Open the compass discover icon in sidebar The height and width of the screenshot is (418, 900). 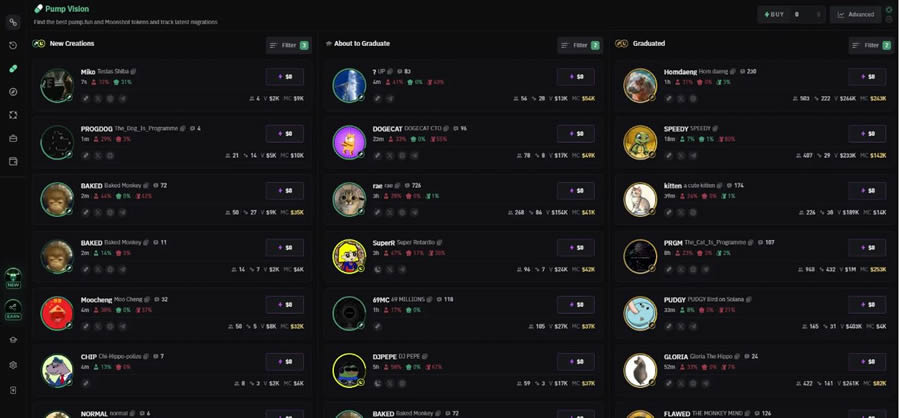point(13,92)
